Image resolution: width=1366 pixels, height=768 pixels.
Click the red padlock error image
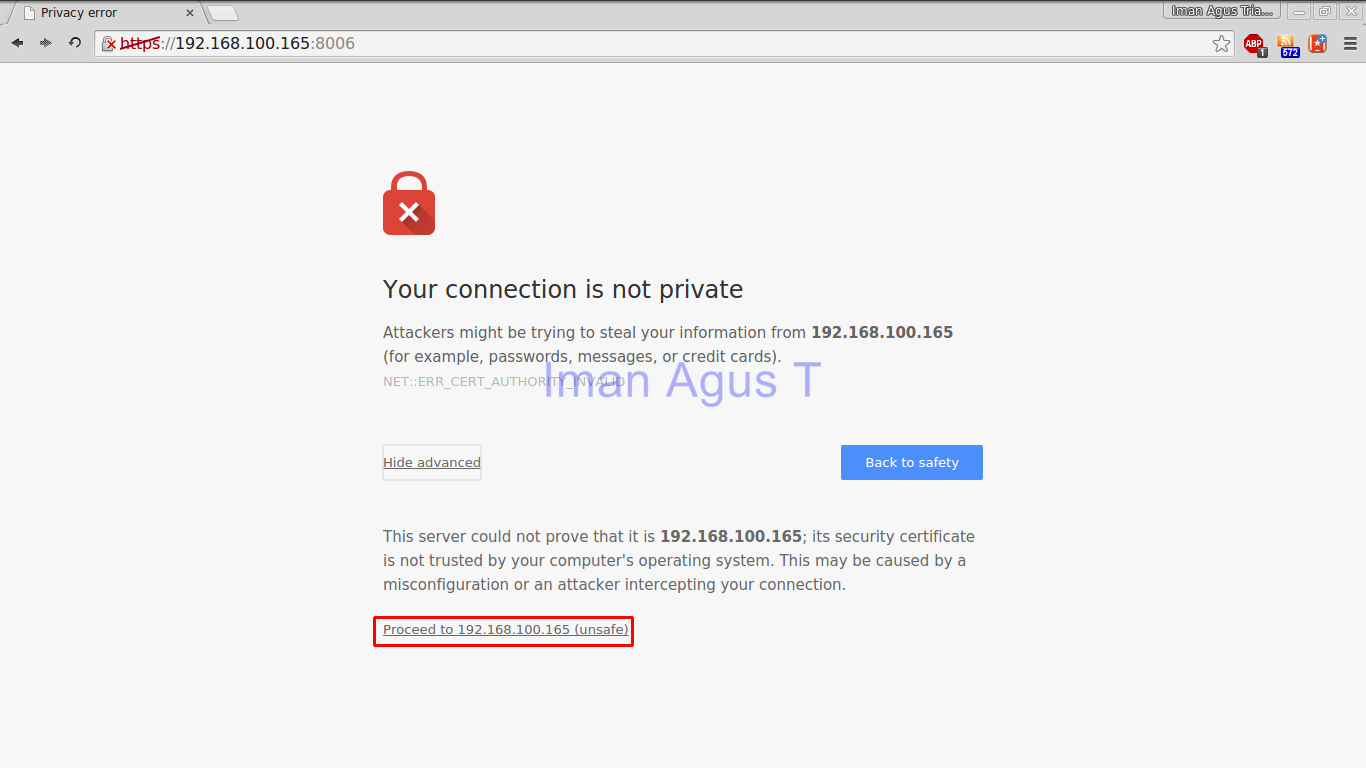408,204
